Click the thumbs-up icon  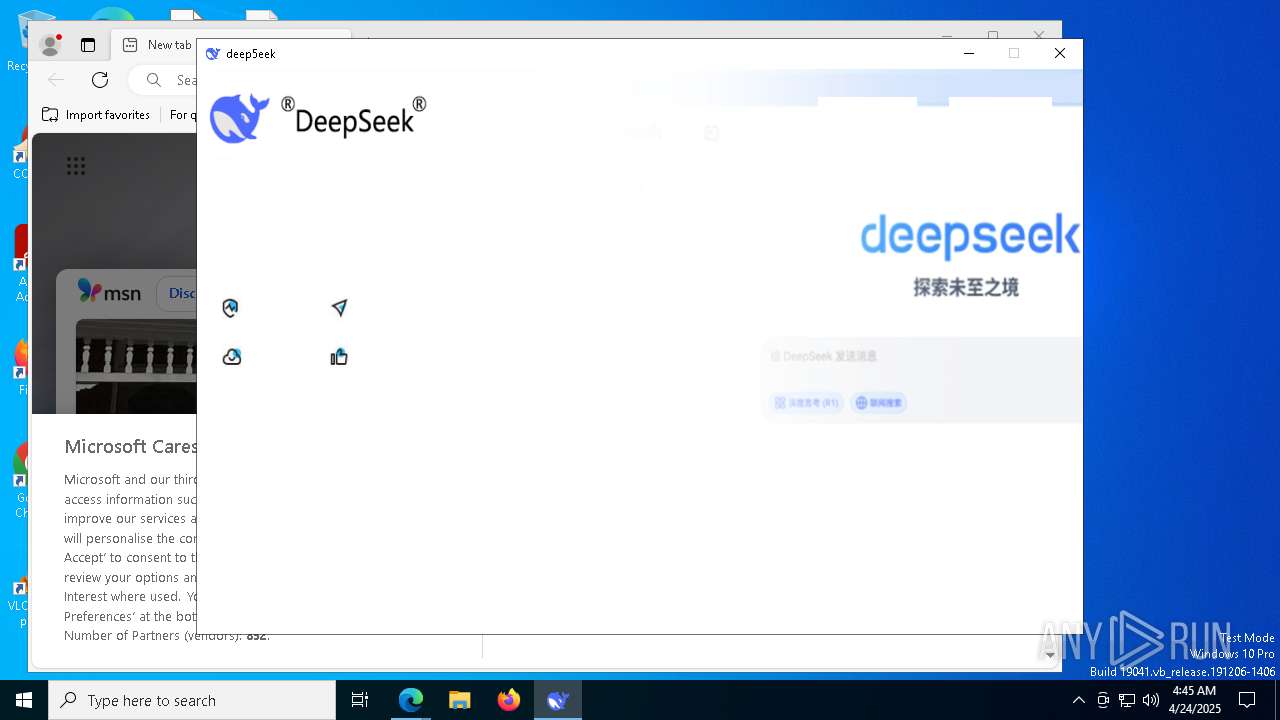point(339,357)
